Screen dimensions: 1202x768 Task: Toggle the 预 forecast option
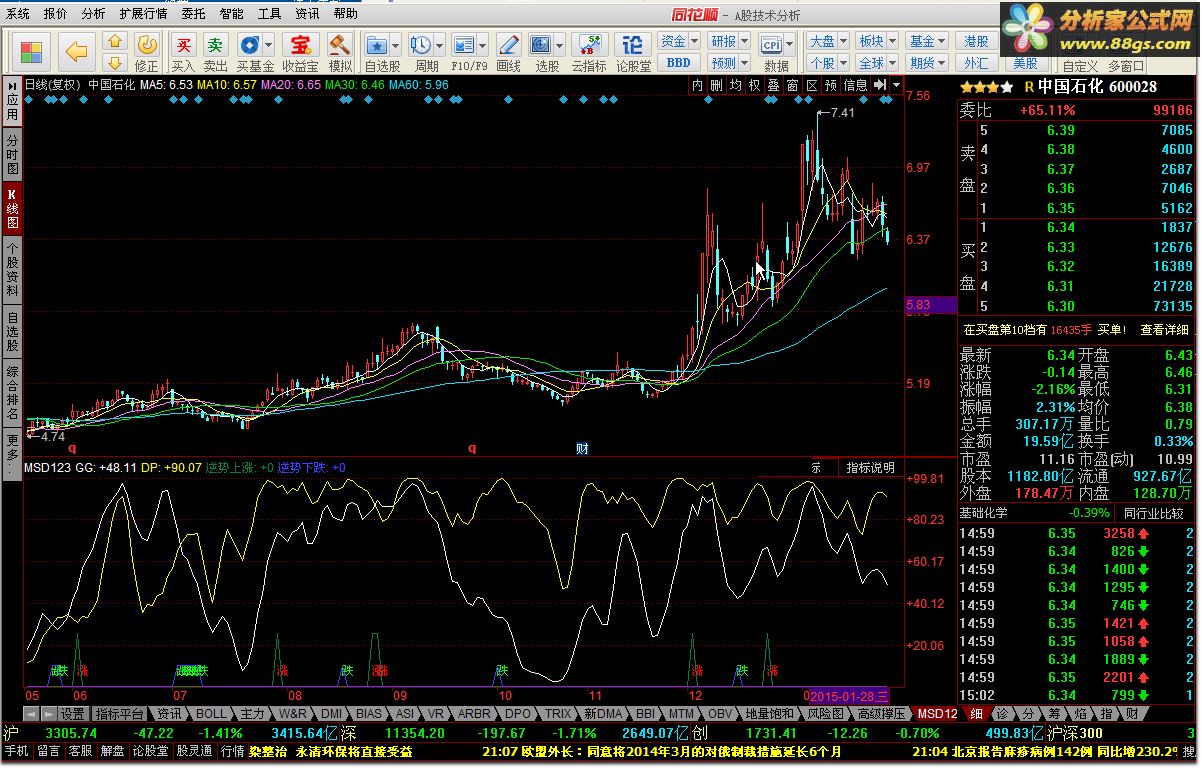[830, 85]
